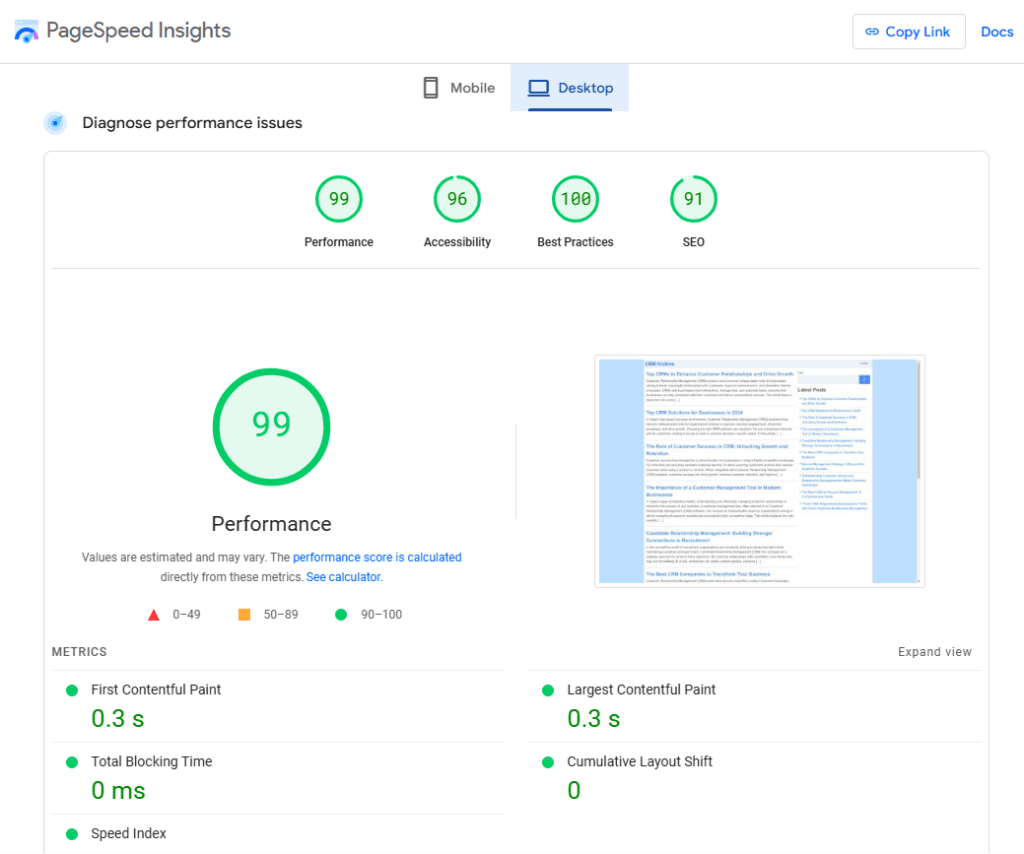
Task: Click the large Performance heading below the gauge
Action: tap(272, 524)
